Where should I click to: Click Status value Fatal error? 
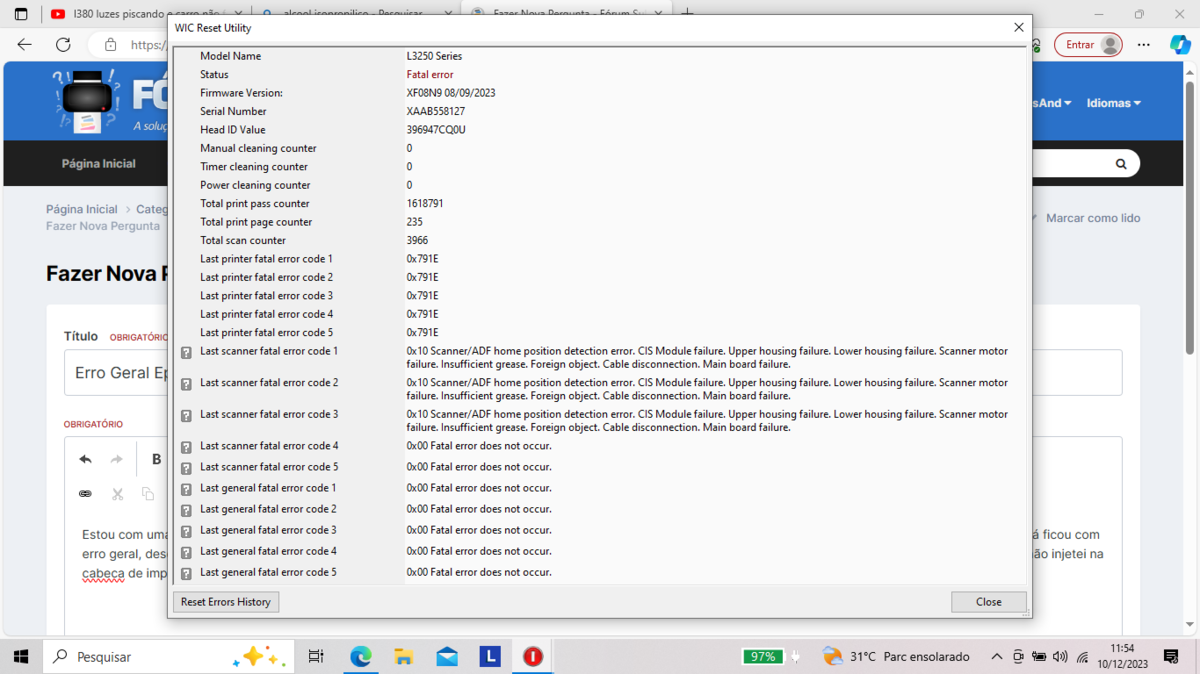point(430,75)
